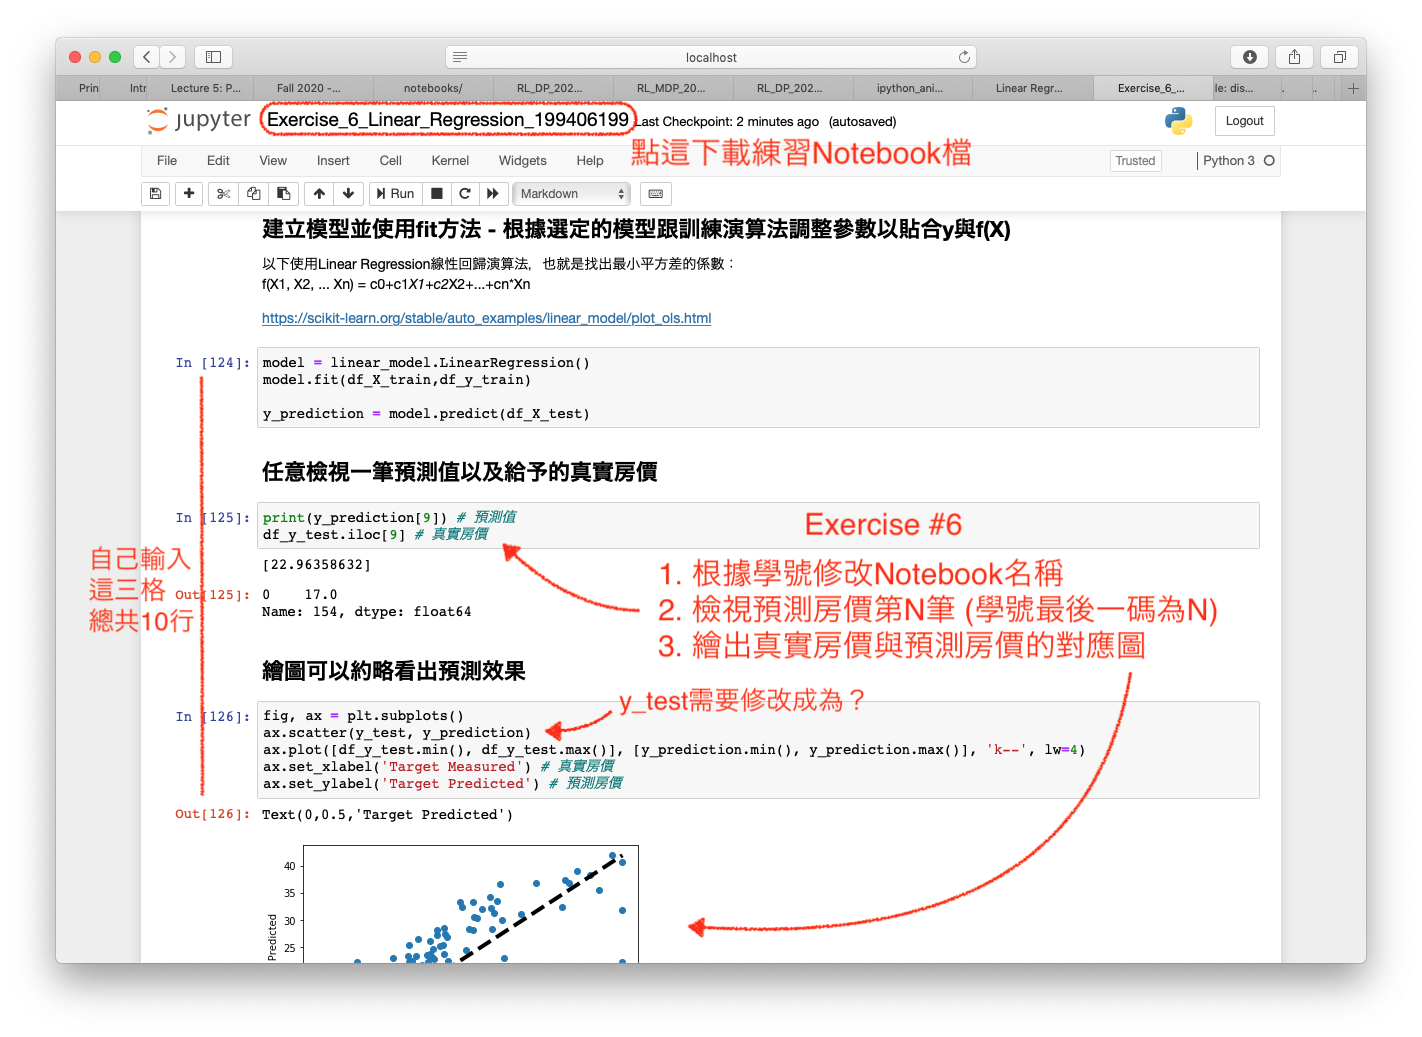
Task: Restart kernel and rerun all with fast-forward icon
Action: pos(493,194)
